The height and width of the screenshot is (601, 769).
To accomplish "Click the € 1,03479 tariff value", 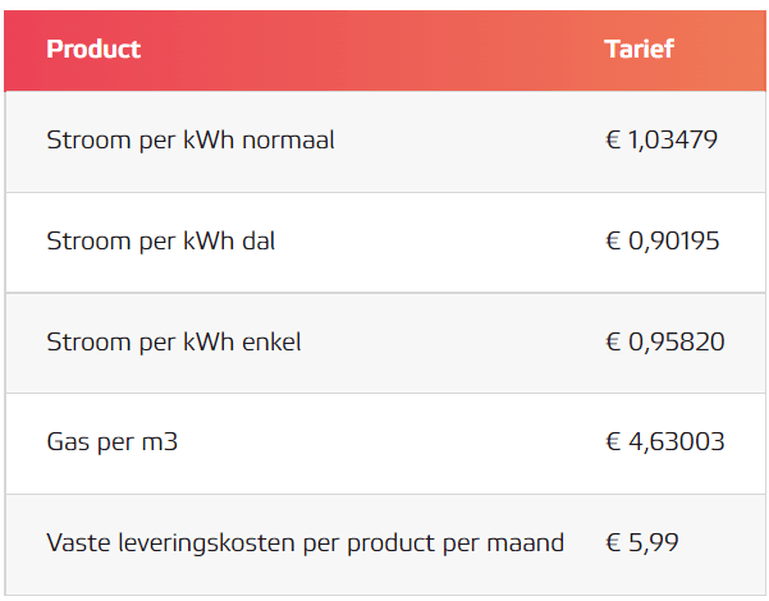I will click(x=662, y=140).
